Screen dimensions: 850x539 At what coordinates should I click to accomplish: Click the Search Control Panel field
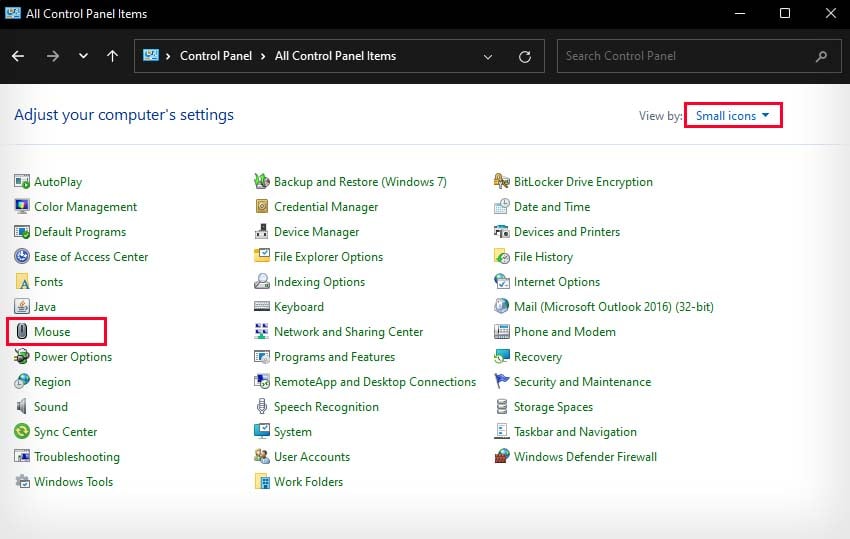699,56
